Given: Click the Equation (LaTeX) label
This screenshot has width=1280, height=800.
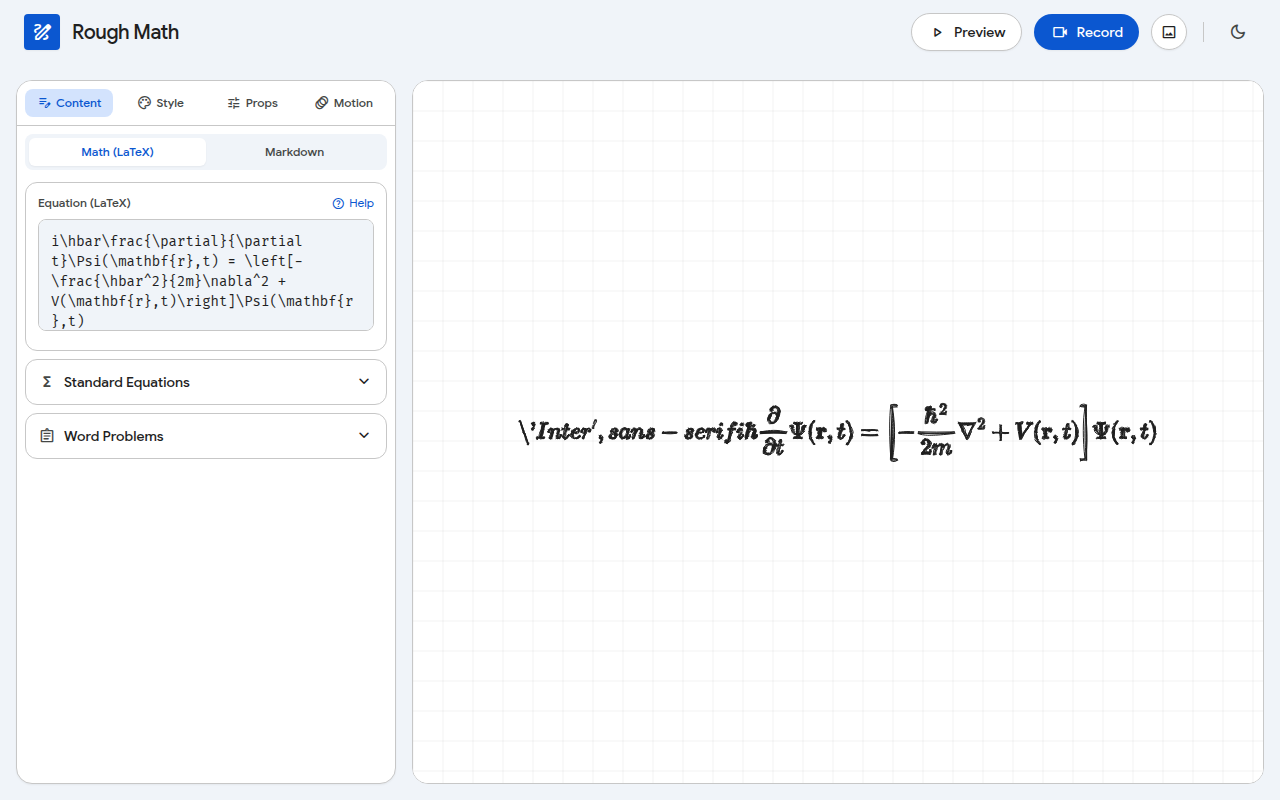Looking at the screenshot, I should tap(84, 203).
